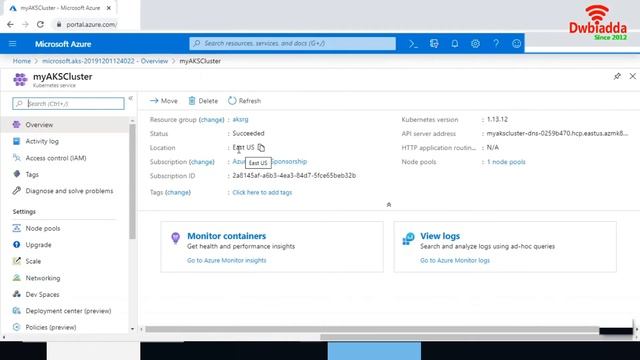Open Cloud Shell from the top bar
The height and width of the screenshot is (360, 640).
click(413, 44)
